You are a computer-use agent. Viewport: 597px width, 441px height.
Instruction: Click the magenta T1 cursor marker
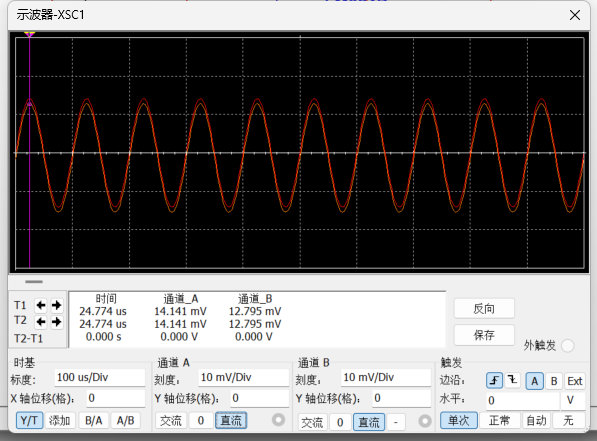[29, 35]
